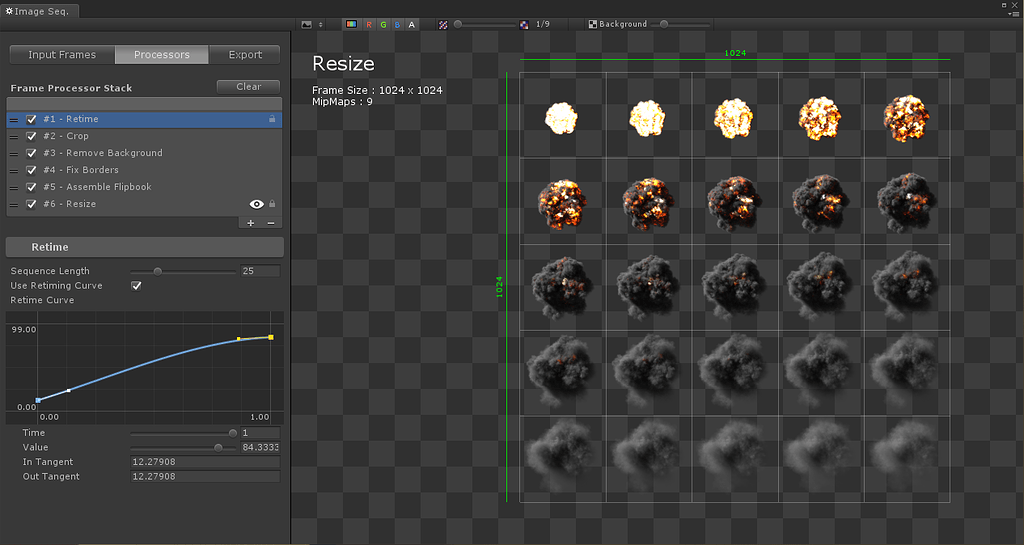Remove a processor with the minus button
The width and height of the screenshot is (1024, 545).
tap(271, 223)
